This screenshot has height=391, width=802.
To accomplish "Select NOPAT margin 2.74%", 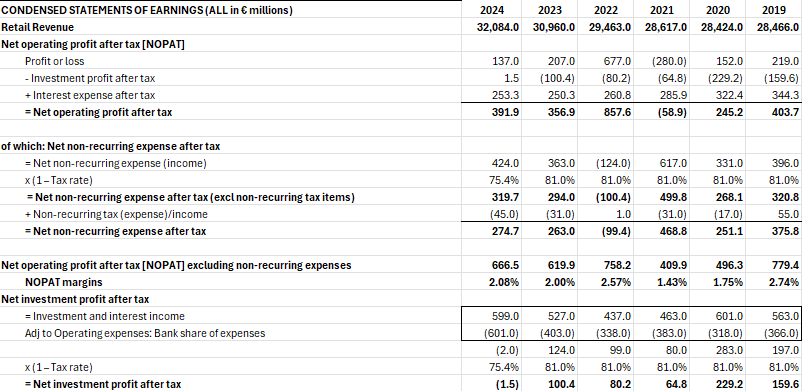I will pyautogui.click(x=785, y=282).
